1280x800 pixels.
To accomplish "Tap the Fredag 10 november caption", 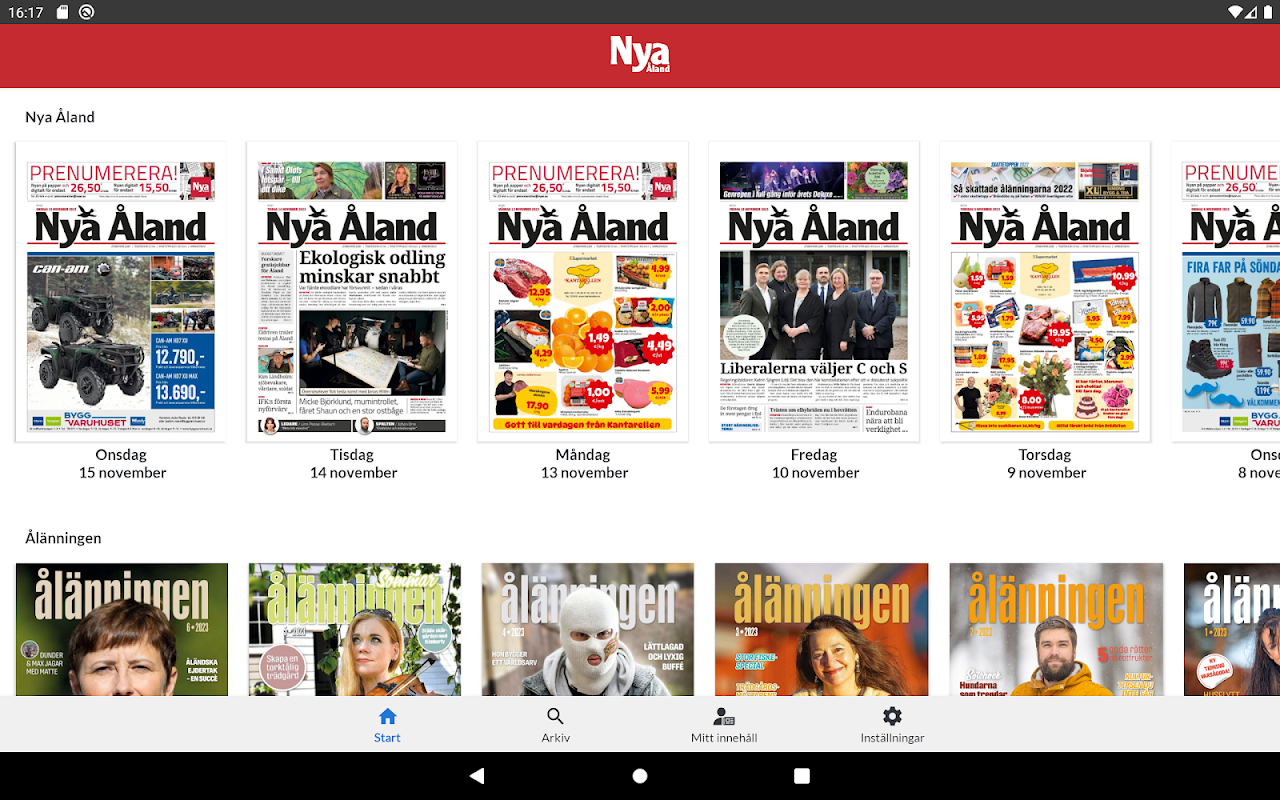I will pos(815,463).
